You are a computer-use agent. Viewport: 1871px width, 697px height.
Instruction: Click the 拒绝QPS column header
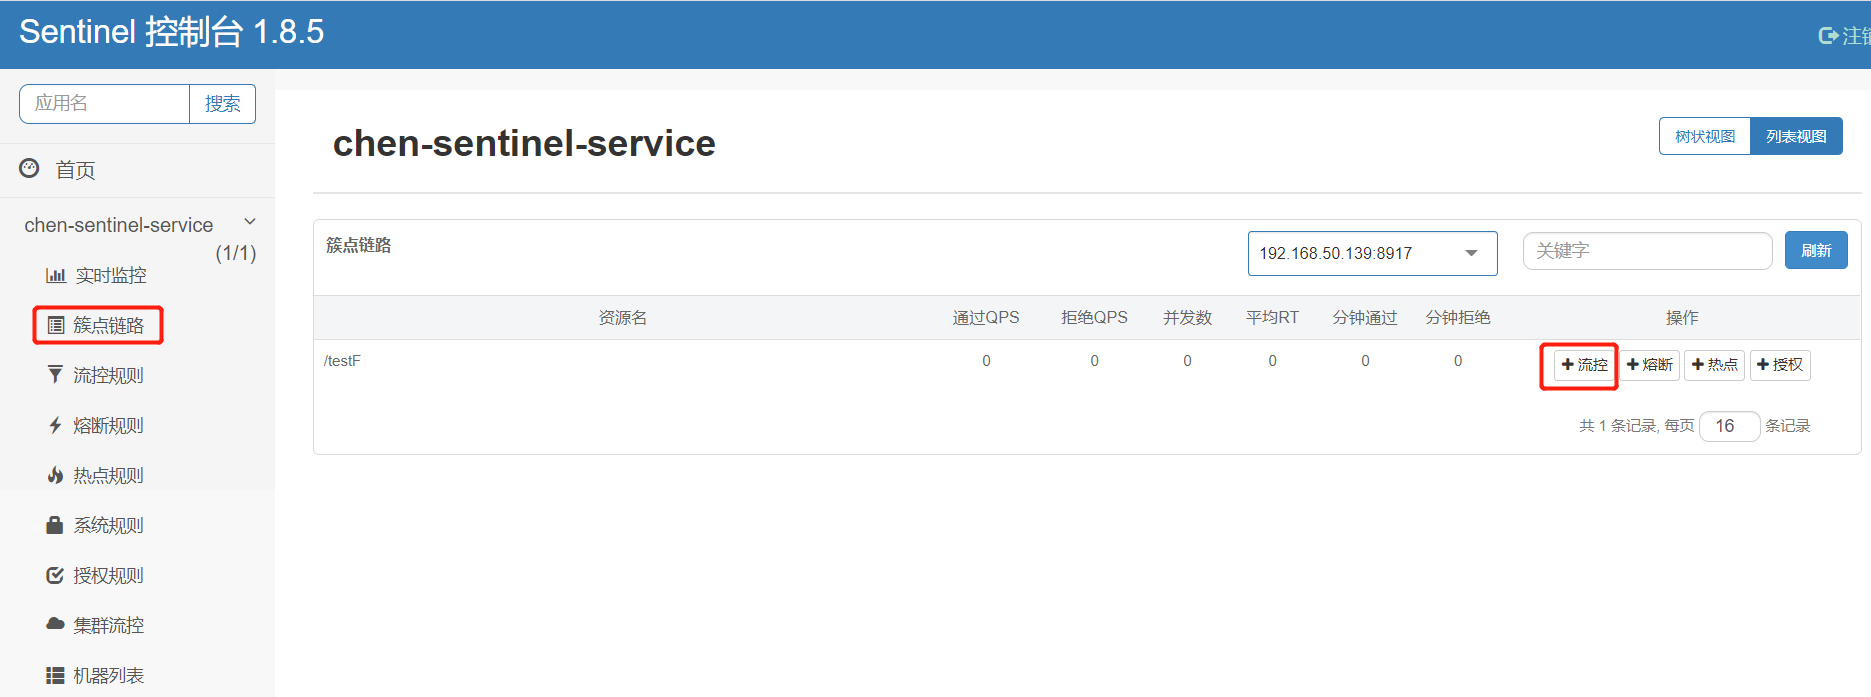tap(1094, 317)
